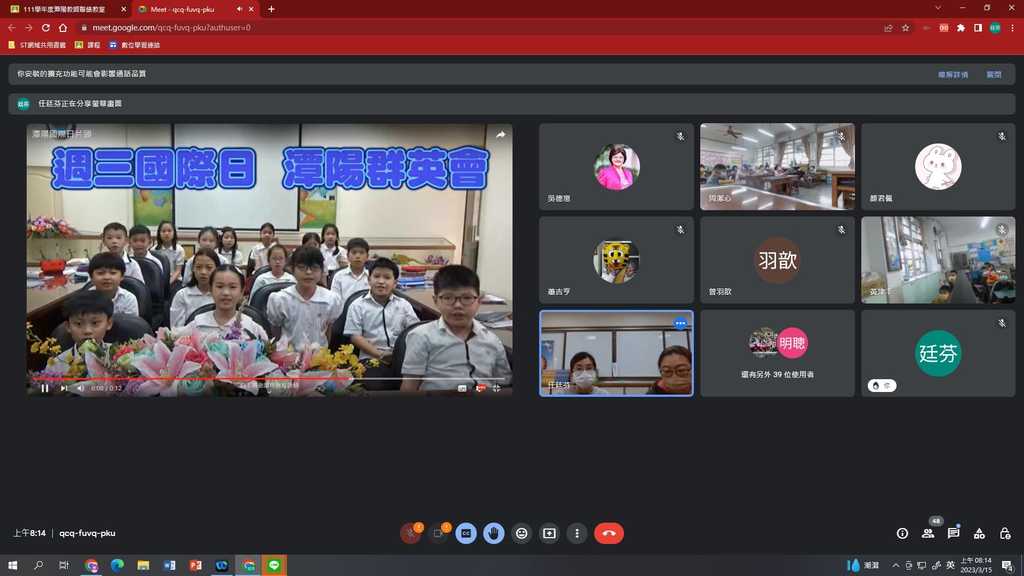Image resolution: width=1024 pixels, height=576 pixels.
Task: Turn on the camera in Meet controls
Action: click(x=438, y=534)
